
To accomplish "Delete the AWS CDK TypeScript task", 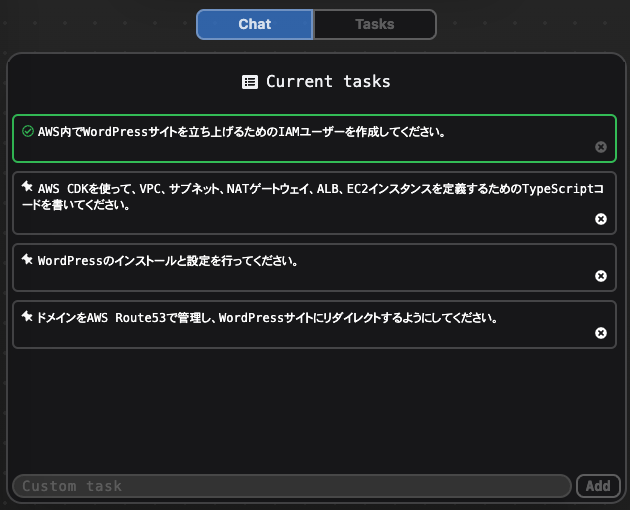I will click(x=601, y=219).
